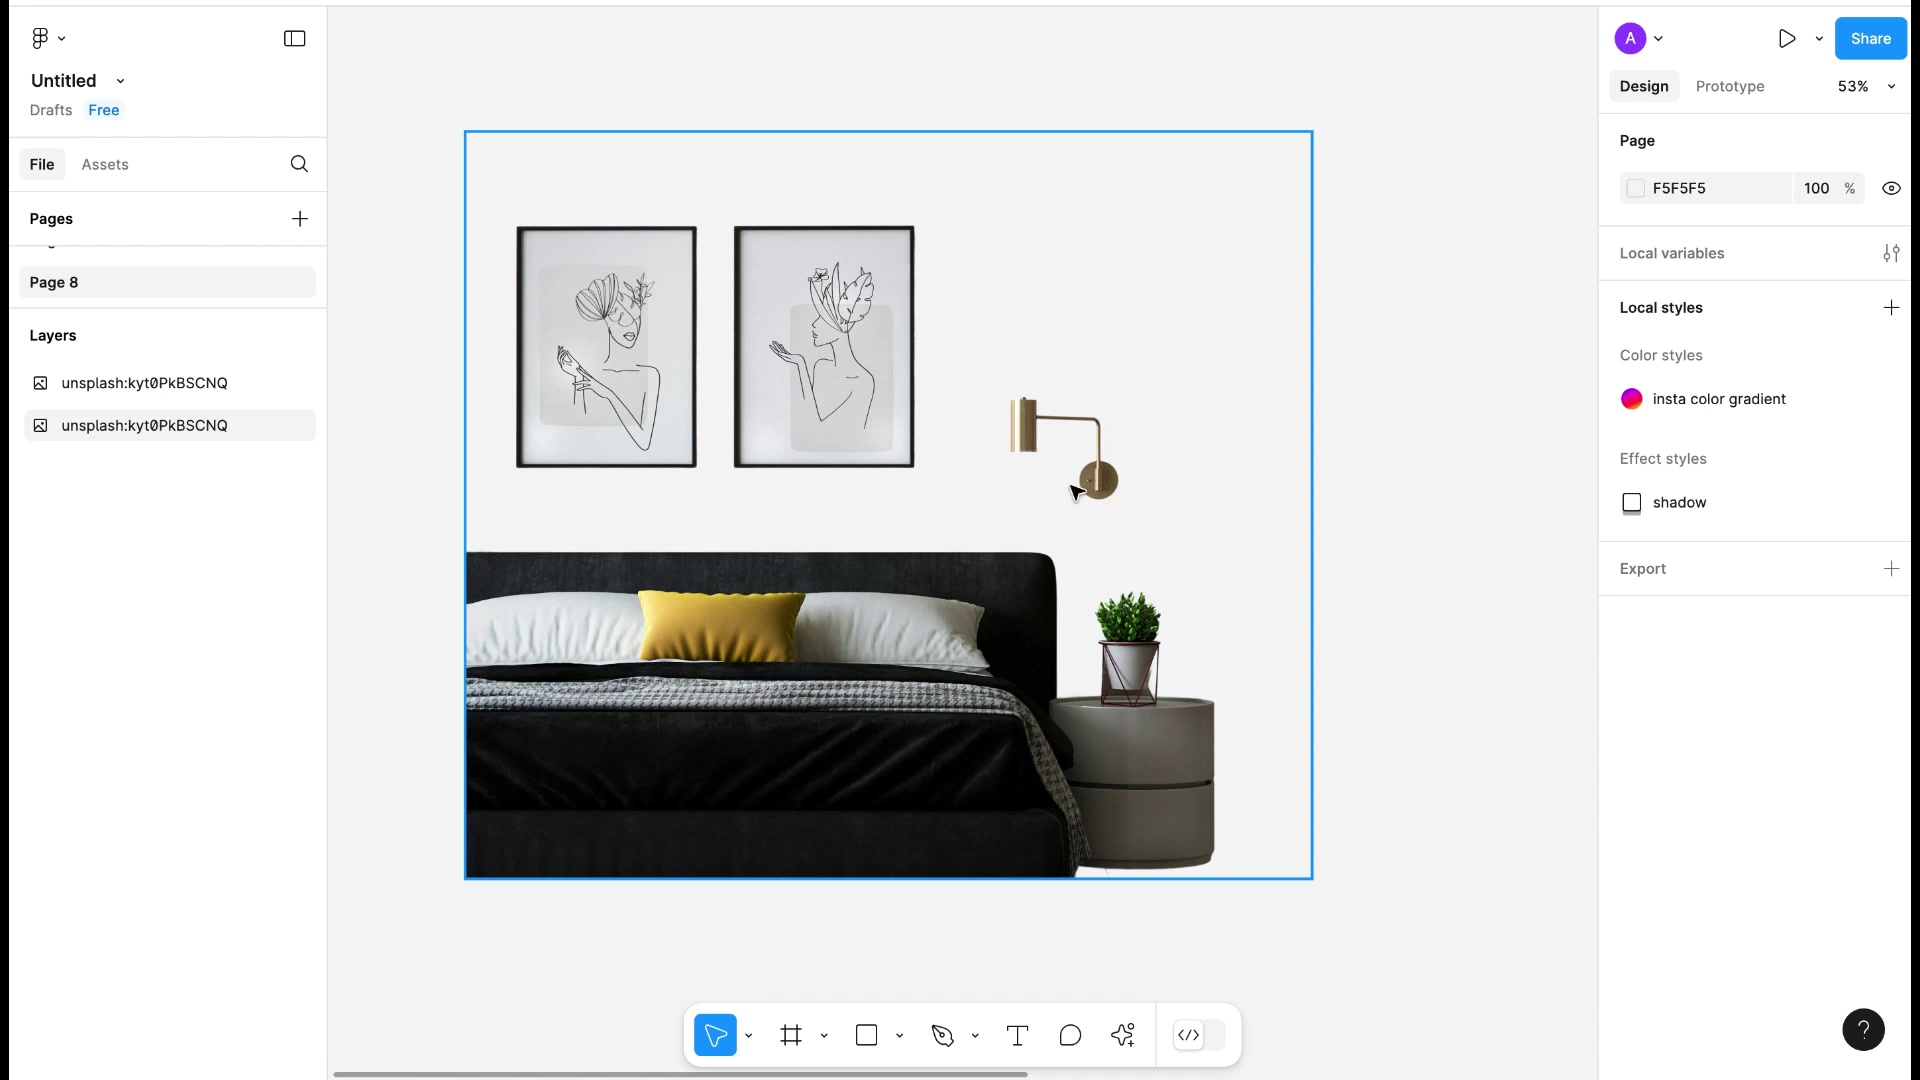Click the right framed line-art picture
This screenshot has width=1920, height=1080.
pos(824,347)
